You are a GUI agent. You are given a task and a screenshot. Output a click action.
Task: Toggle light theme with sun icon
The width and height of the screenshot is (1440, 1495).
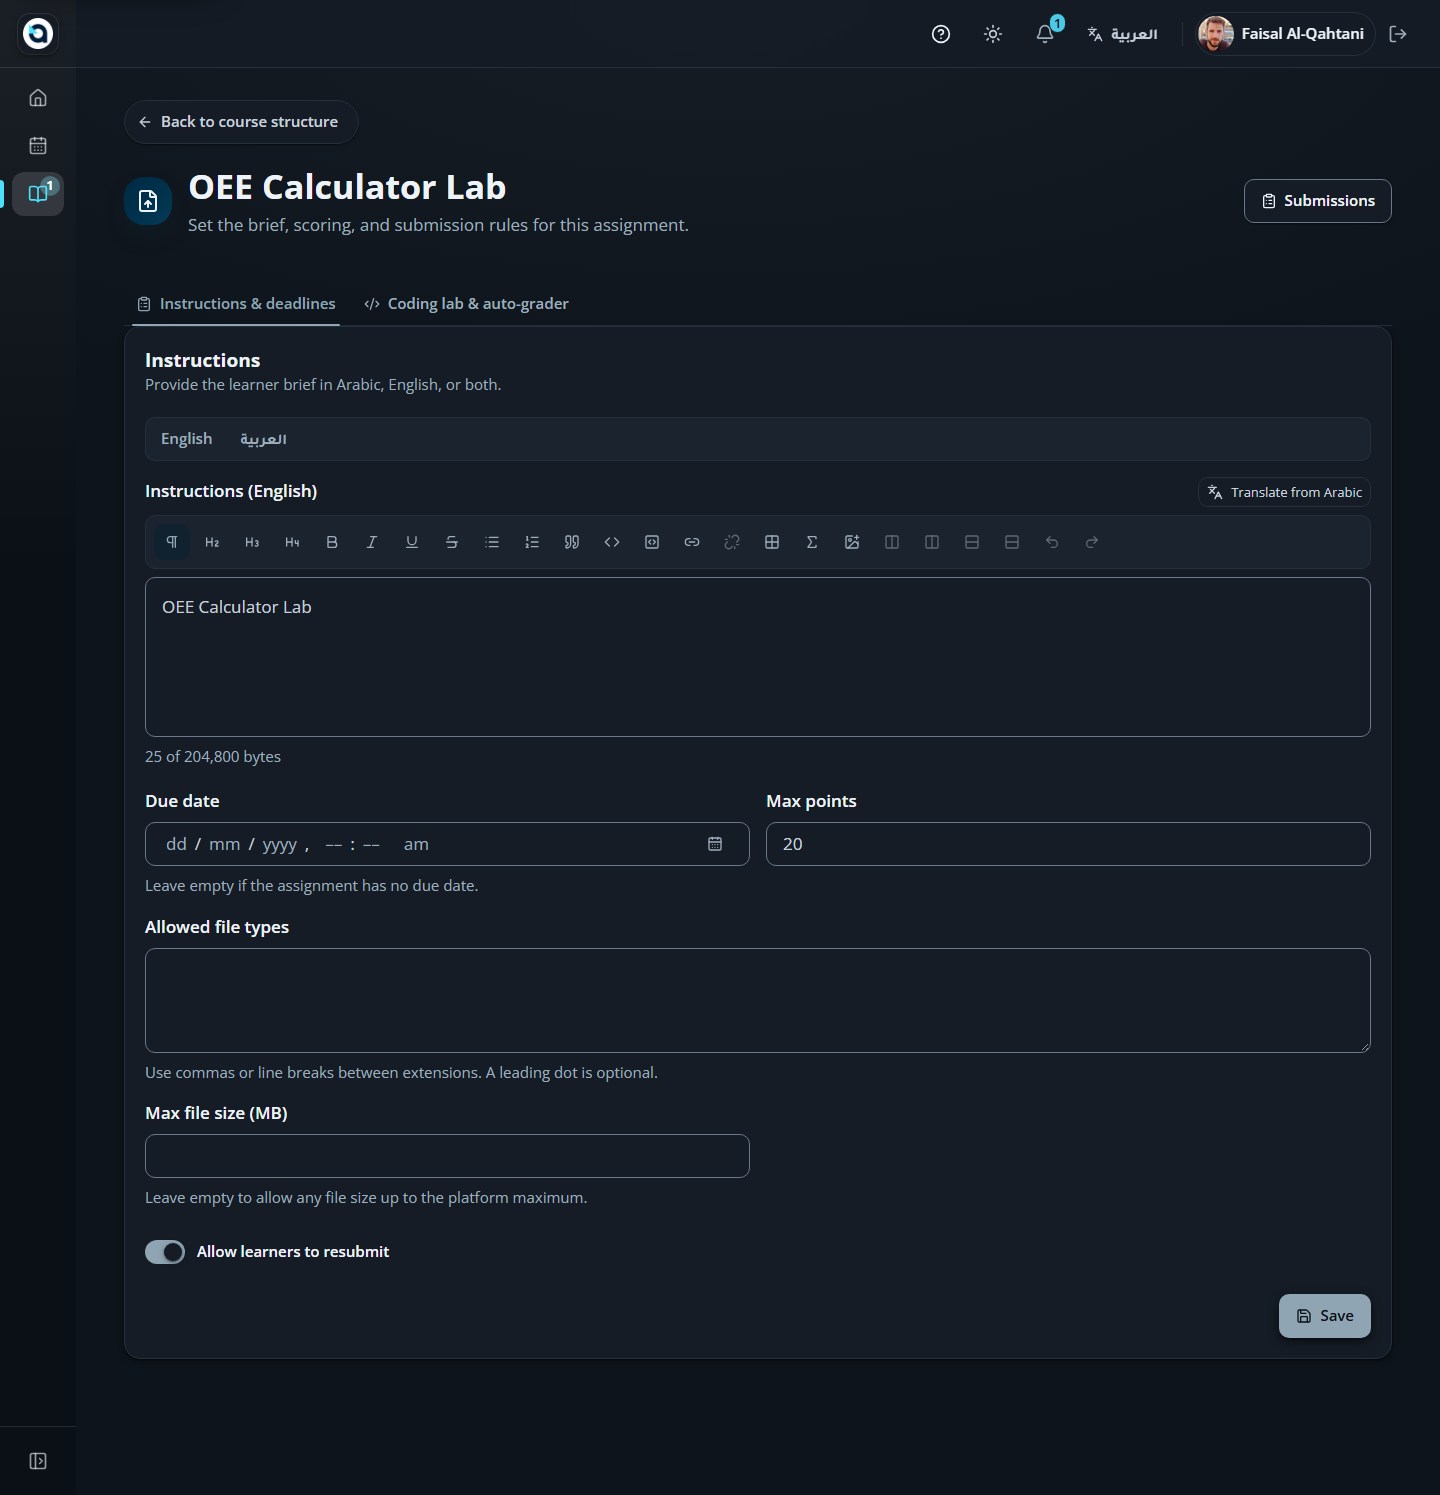click(x=993, y=34)
